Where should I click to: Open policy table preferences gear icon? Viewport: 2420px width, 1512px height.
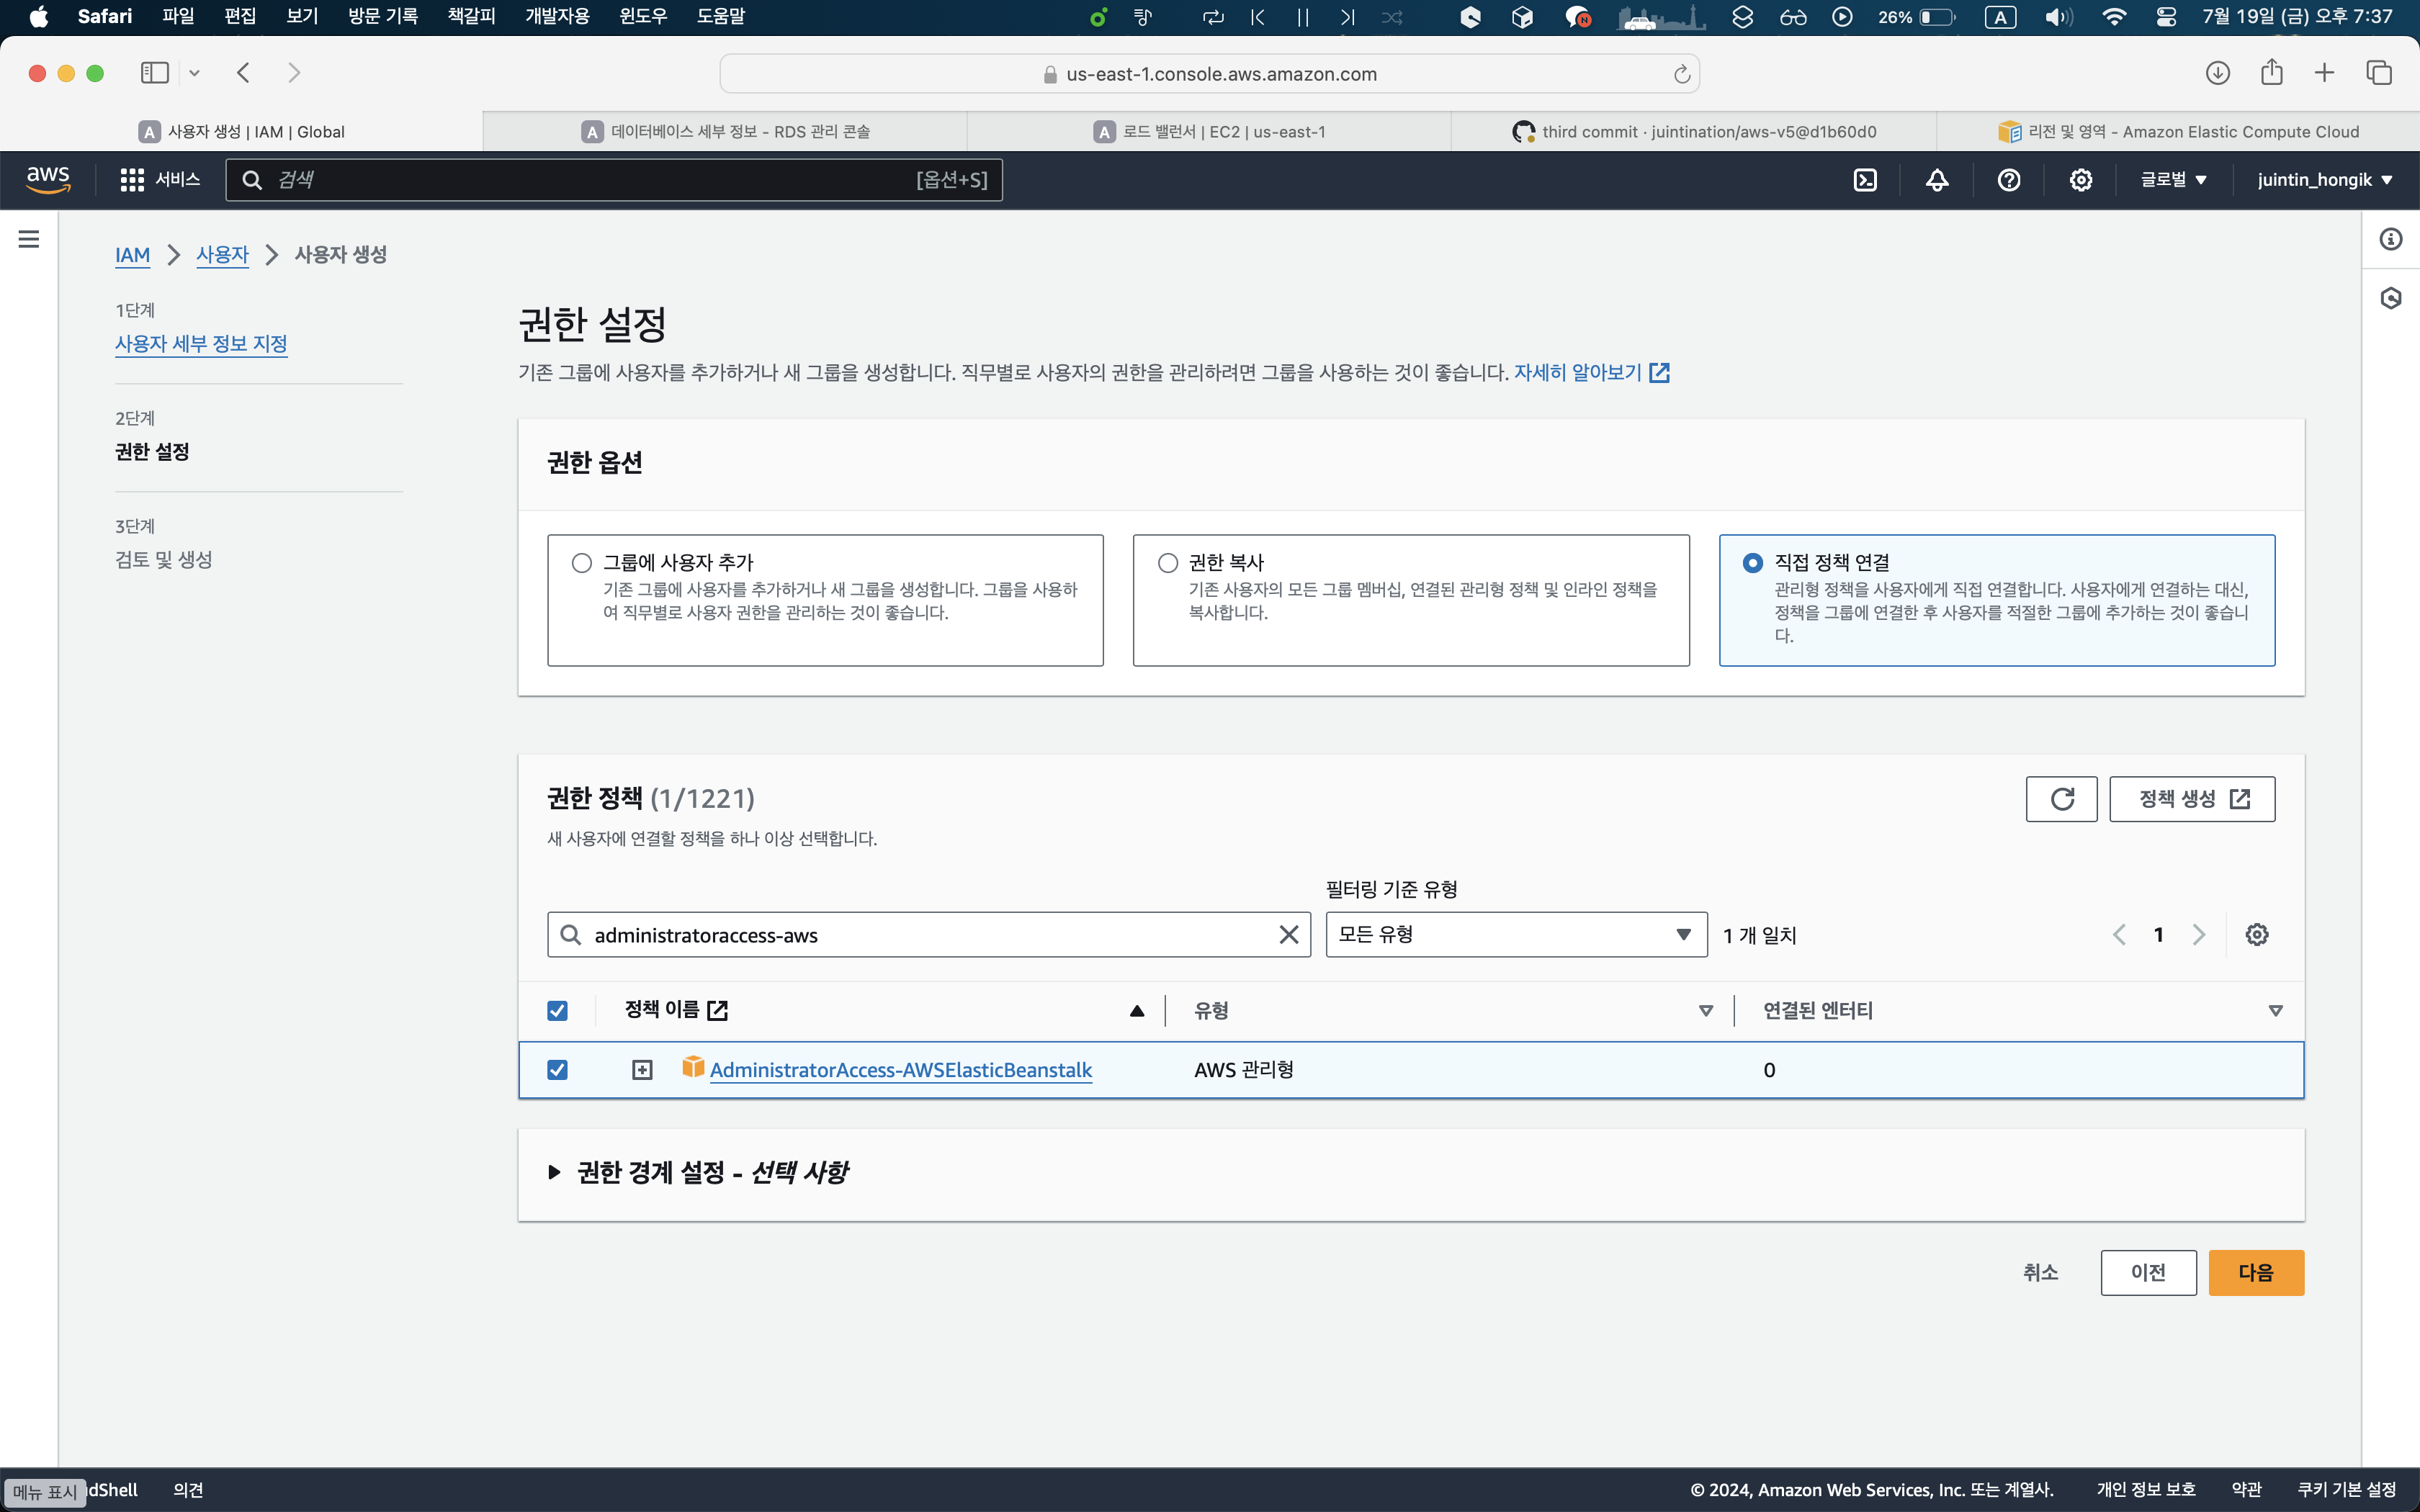point(2257,935)
